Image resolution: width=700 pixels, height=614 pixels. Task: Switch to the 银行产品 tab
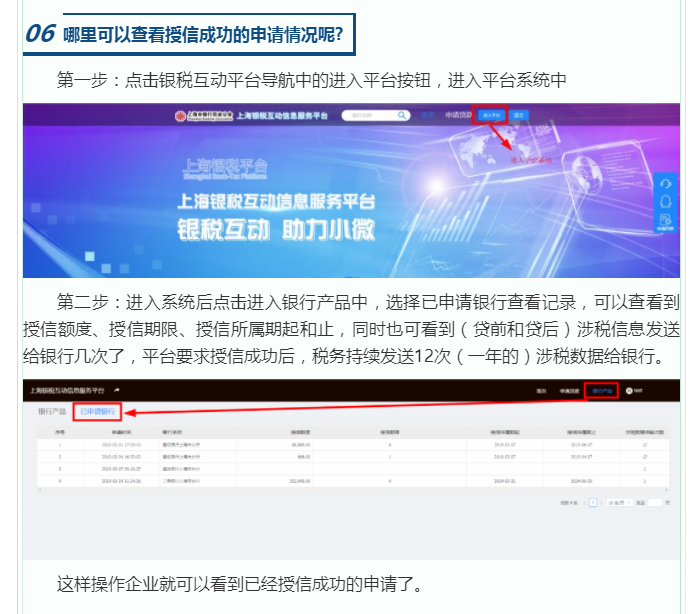52,411
